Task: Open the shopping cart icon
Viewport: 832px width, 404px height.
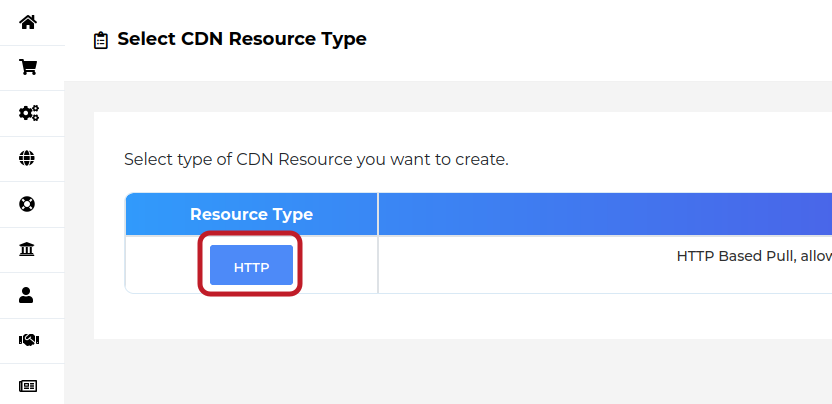Action: tap(28, 67)
